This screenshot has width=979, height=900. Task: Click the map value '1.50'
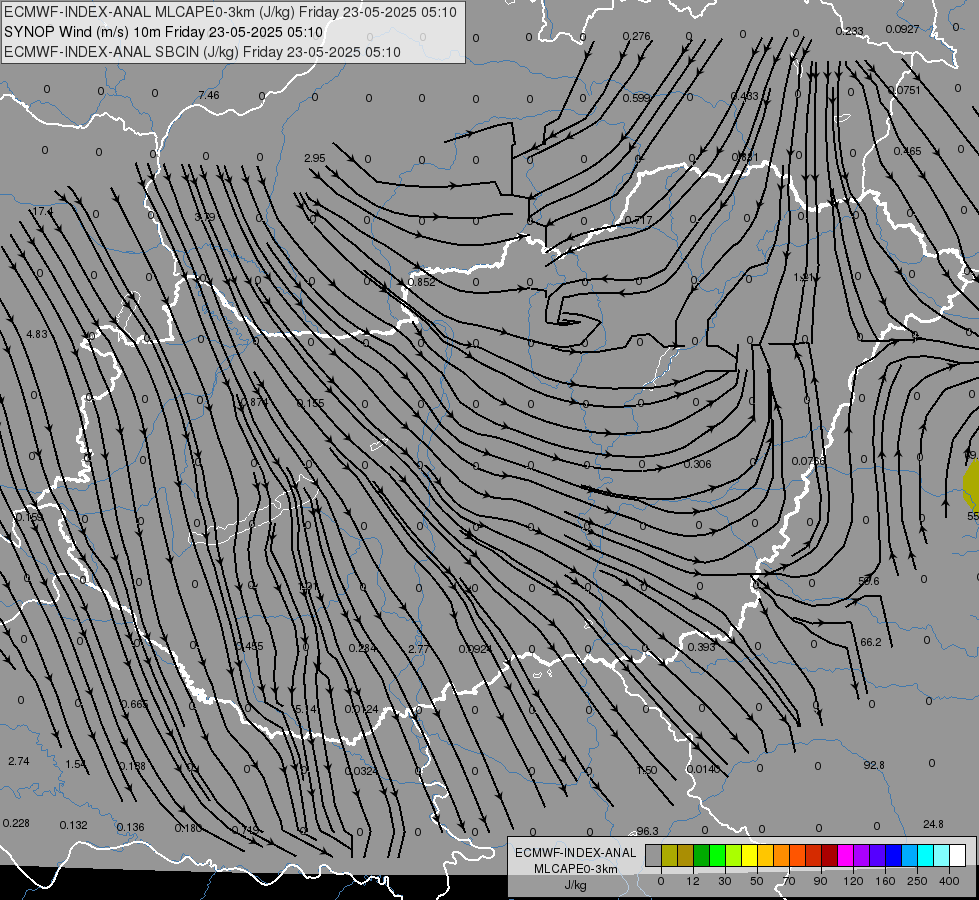(647, 770)
